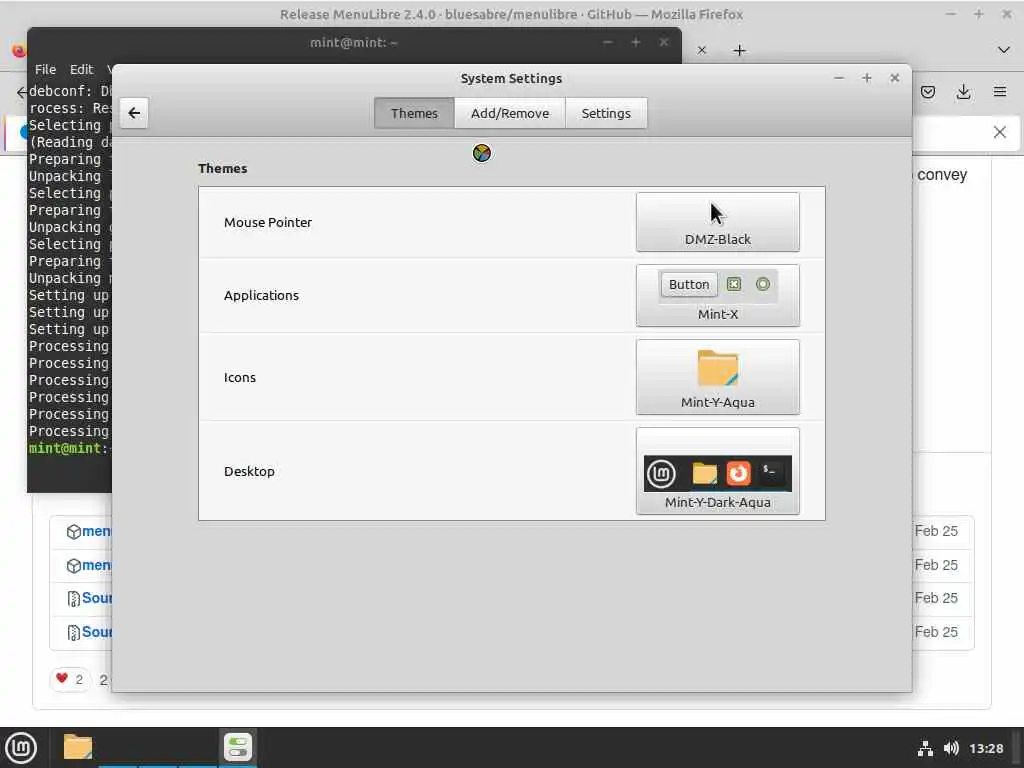Open Firefox hamburger menu
Image resolution: width=1024 pixels, height=768 pixels.
[x=1000, y=92]
